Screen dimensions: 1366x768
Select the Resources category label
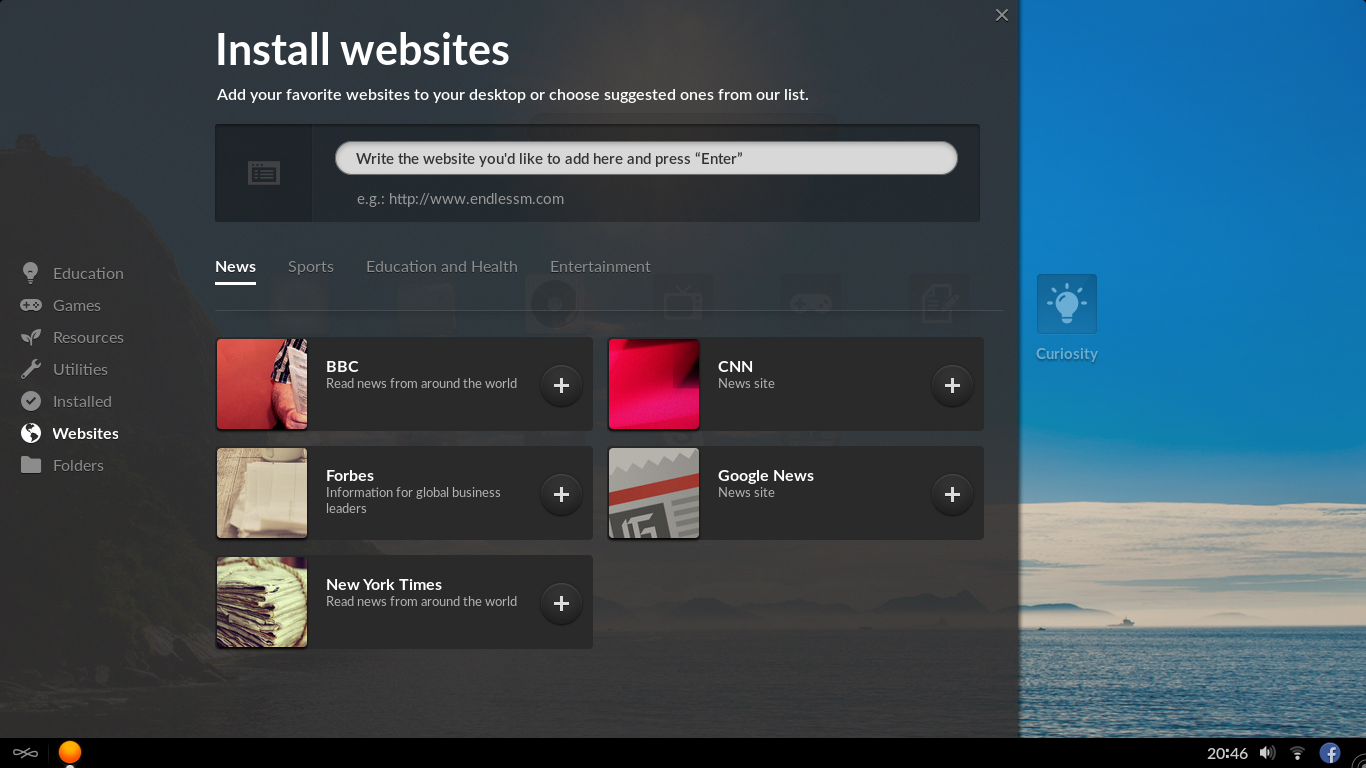point(88,337)
